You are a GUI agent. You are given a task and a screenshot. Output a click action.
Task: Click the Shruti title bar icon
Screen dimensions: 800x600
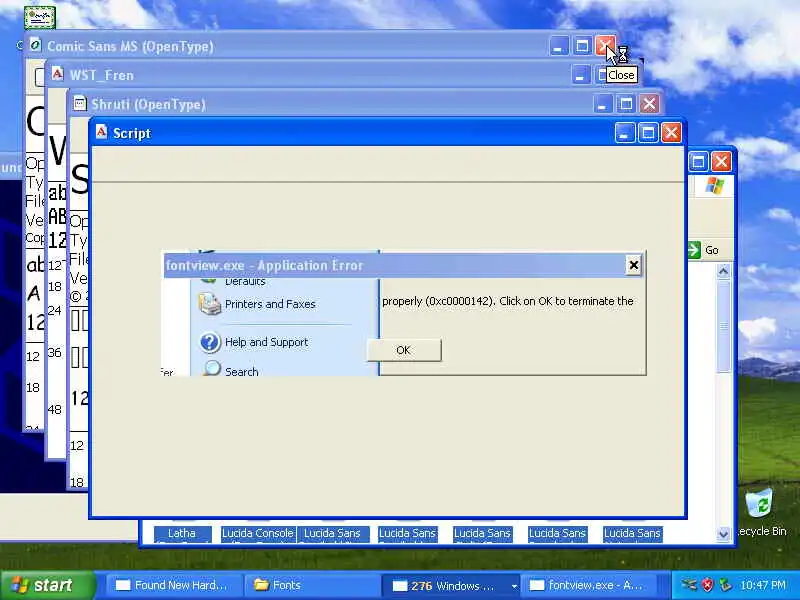[80, 104]
